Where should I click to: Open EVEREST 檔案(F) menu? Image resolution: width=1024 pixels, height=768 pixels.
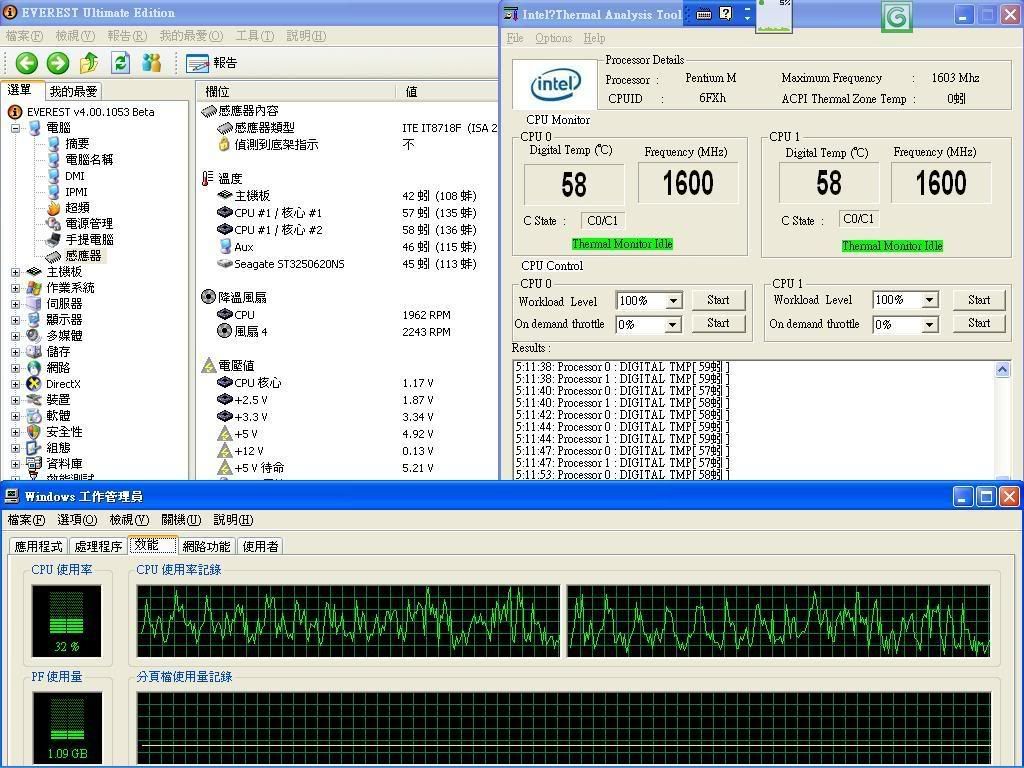(x=24, y=36)
